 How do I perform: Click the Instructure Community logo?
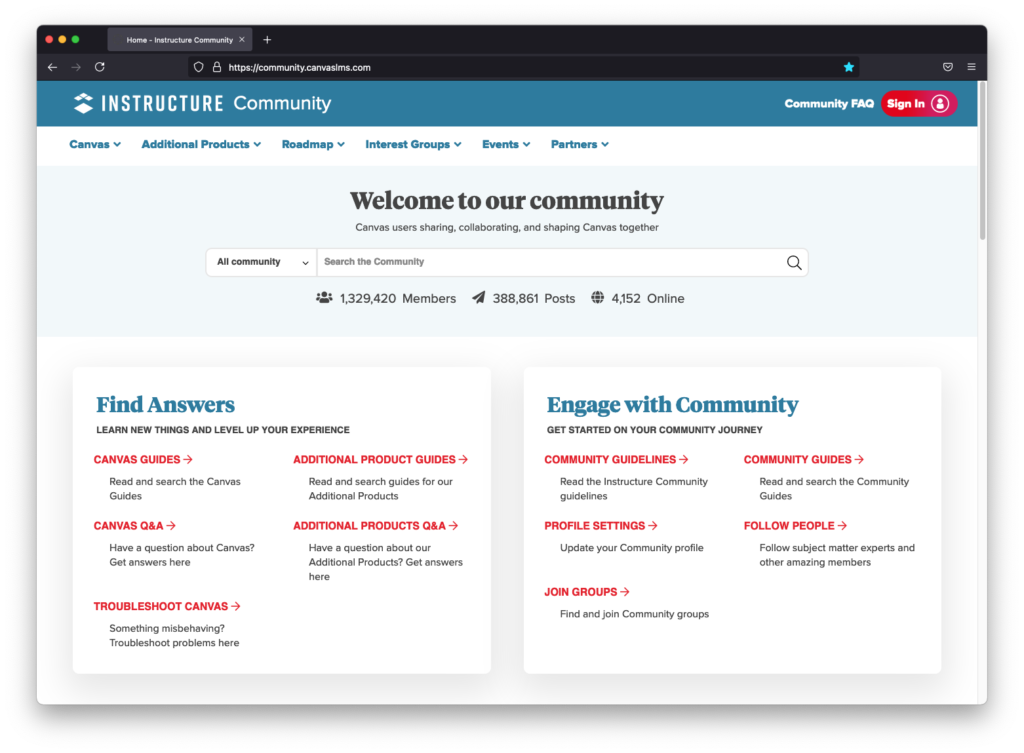(202, 103)
